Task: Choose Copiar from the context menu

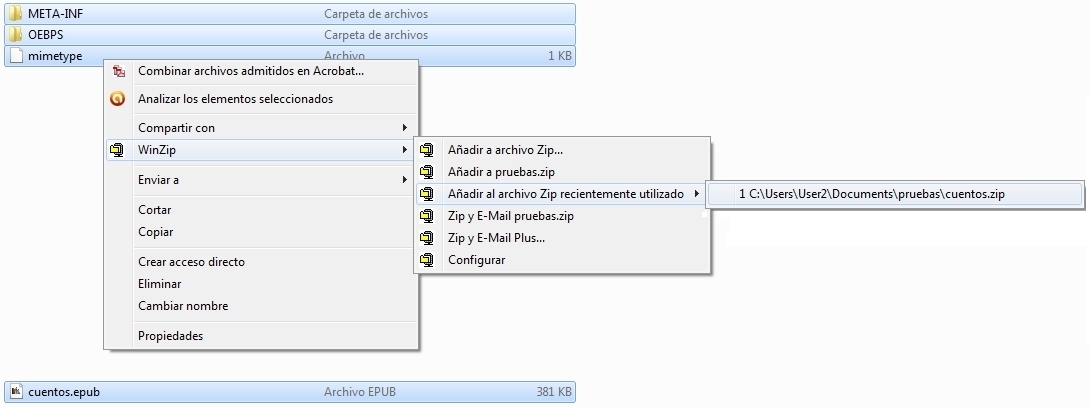Action: pyautogui.click(x=156, y=232)
